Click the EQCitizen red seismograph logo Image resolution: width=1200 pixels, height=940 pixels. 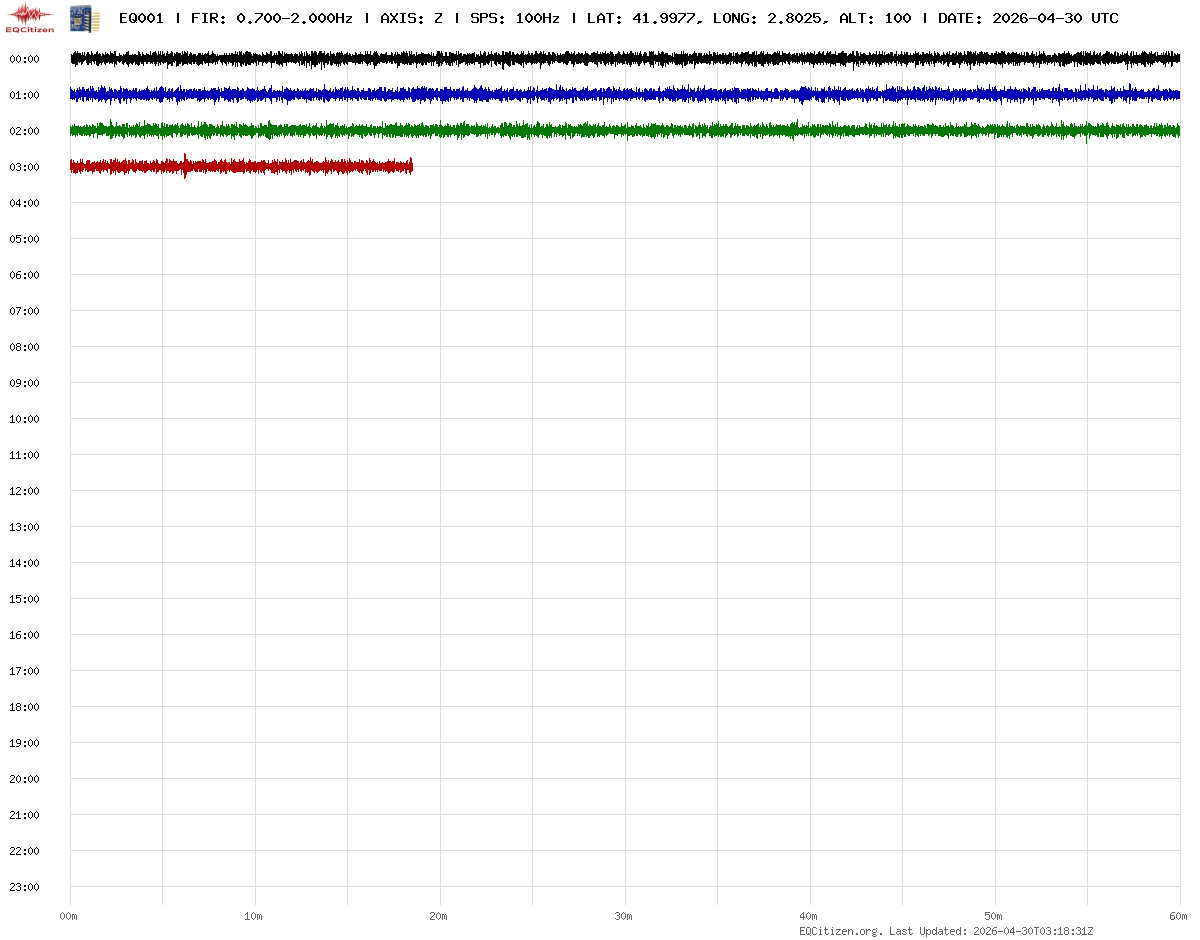(x=29, y=17)
